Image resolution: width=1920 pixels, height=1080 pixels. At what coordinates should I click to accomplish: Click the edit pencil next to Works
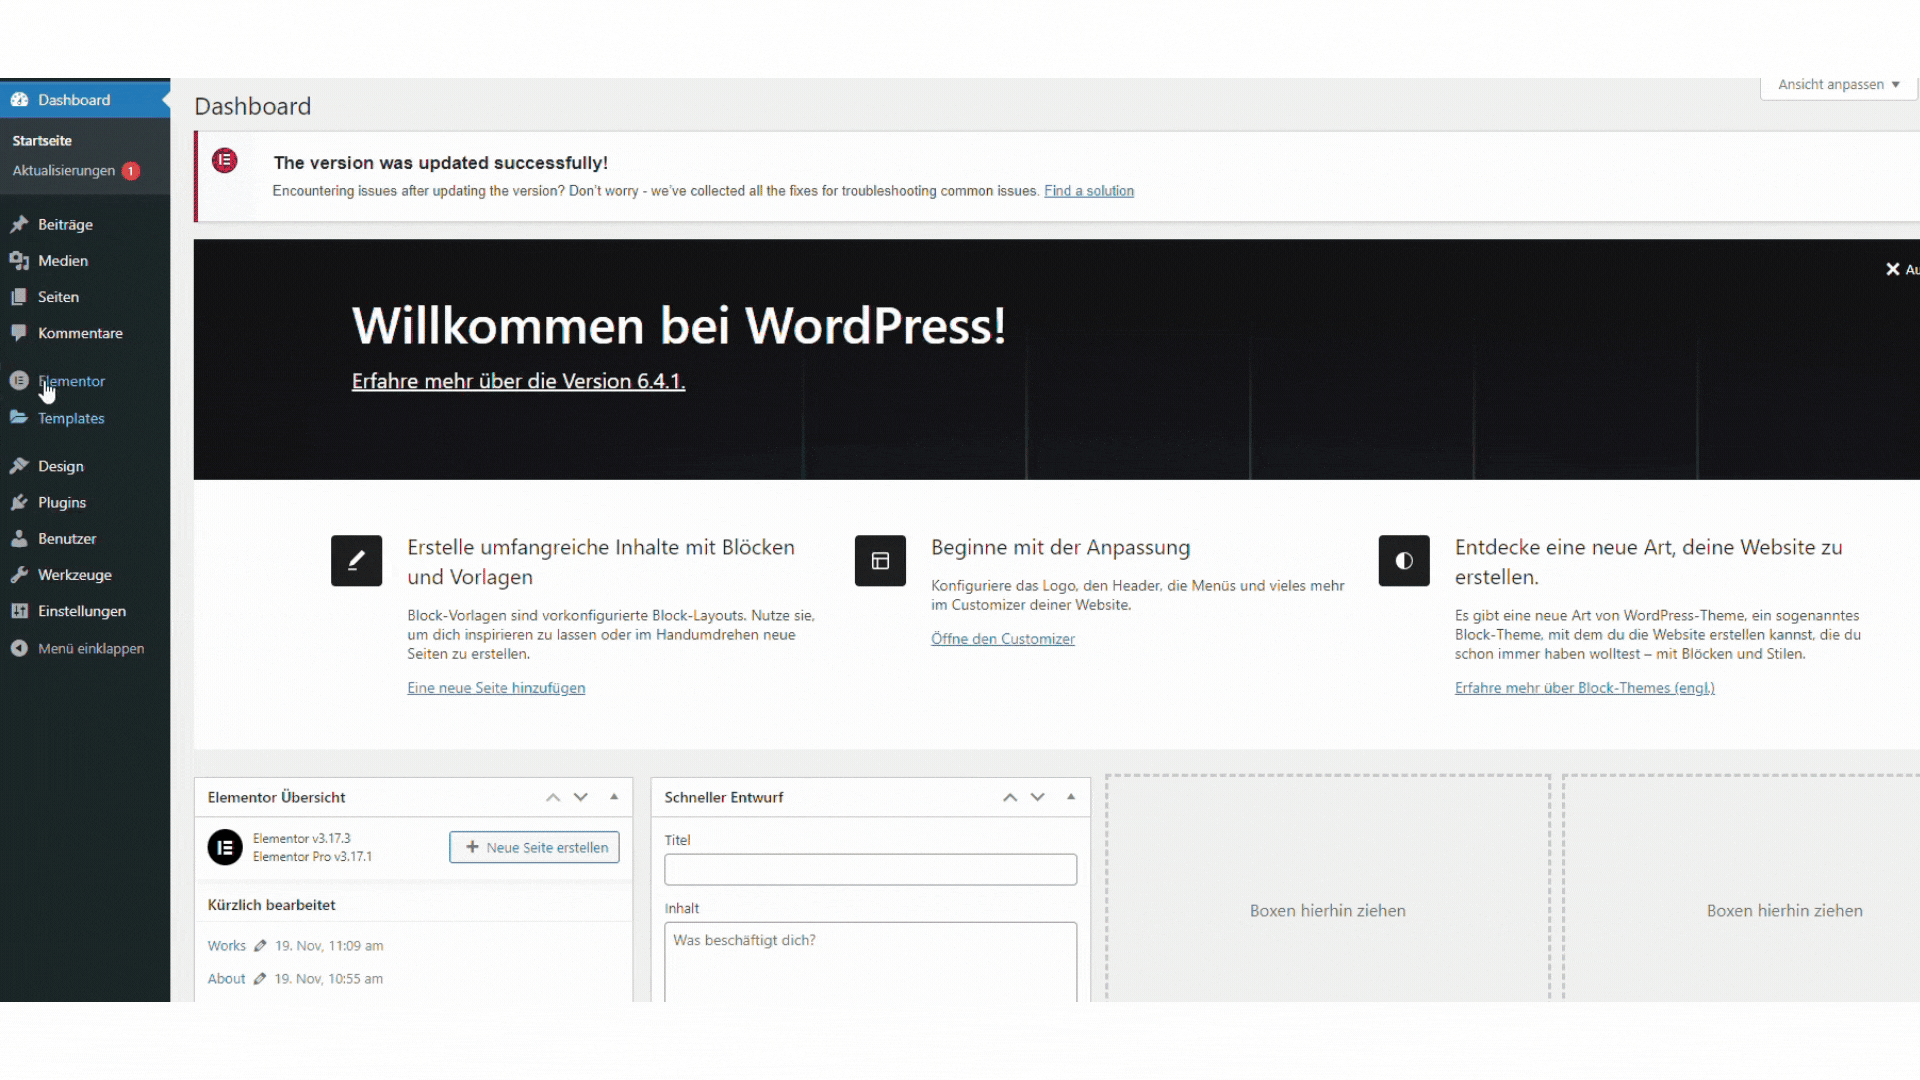click(260, 946)
